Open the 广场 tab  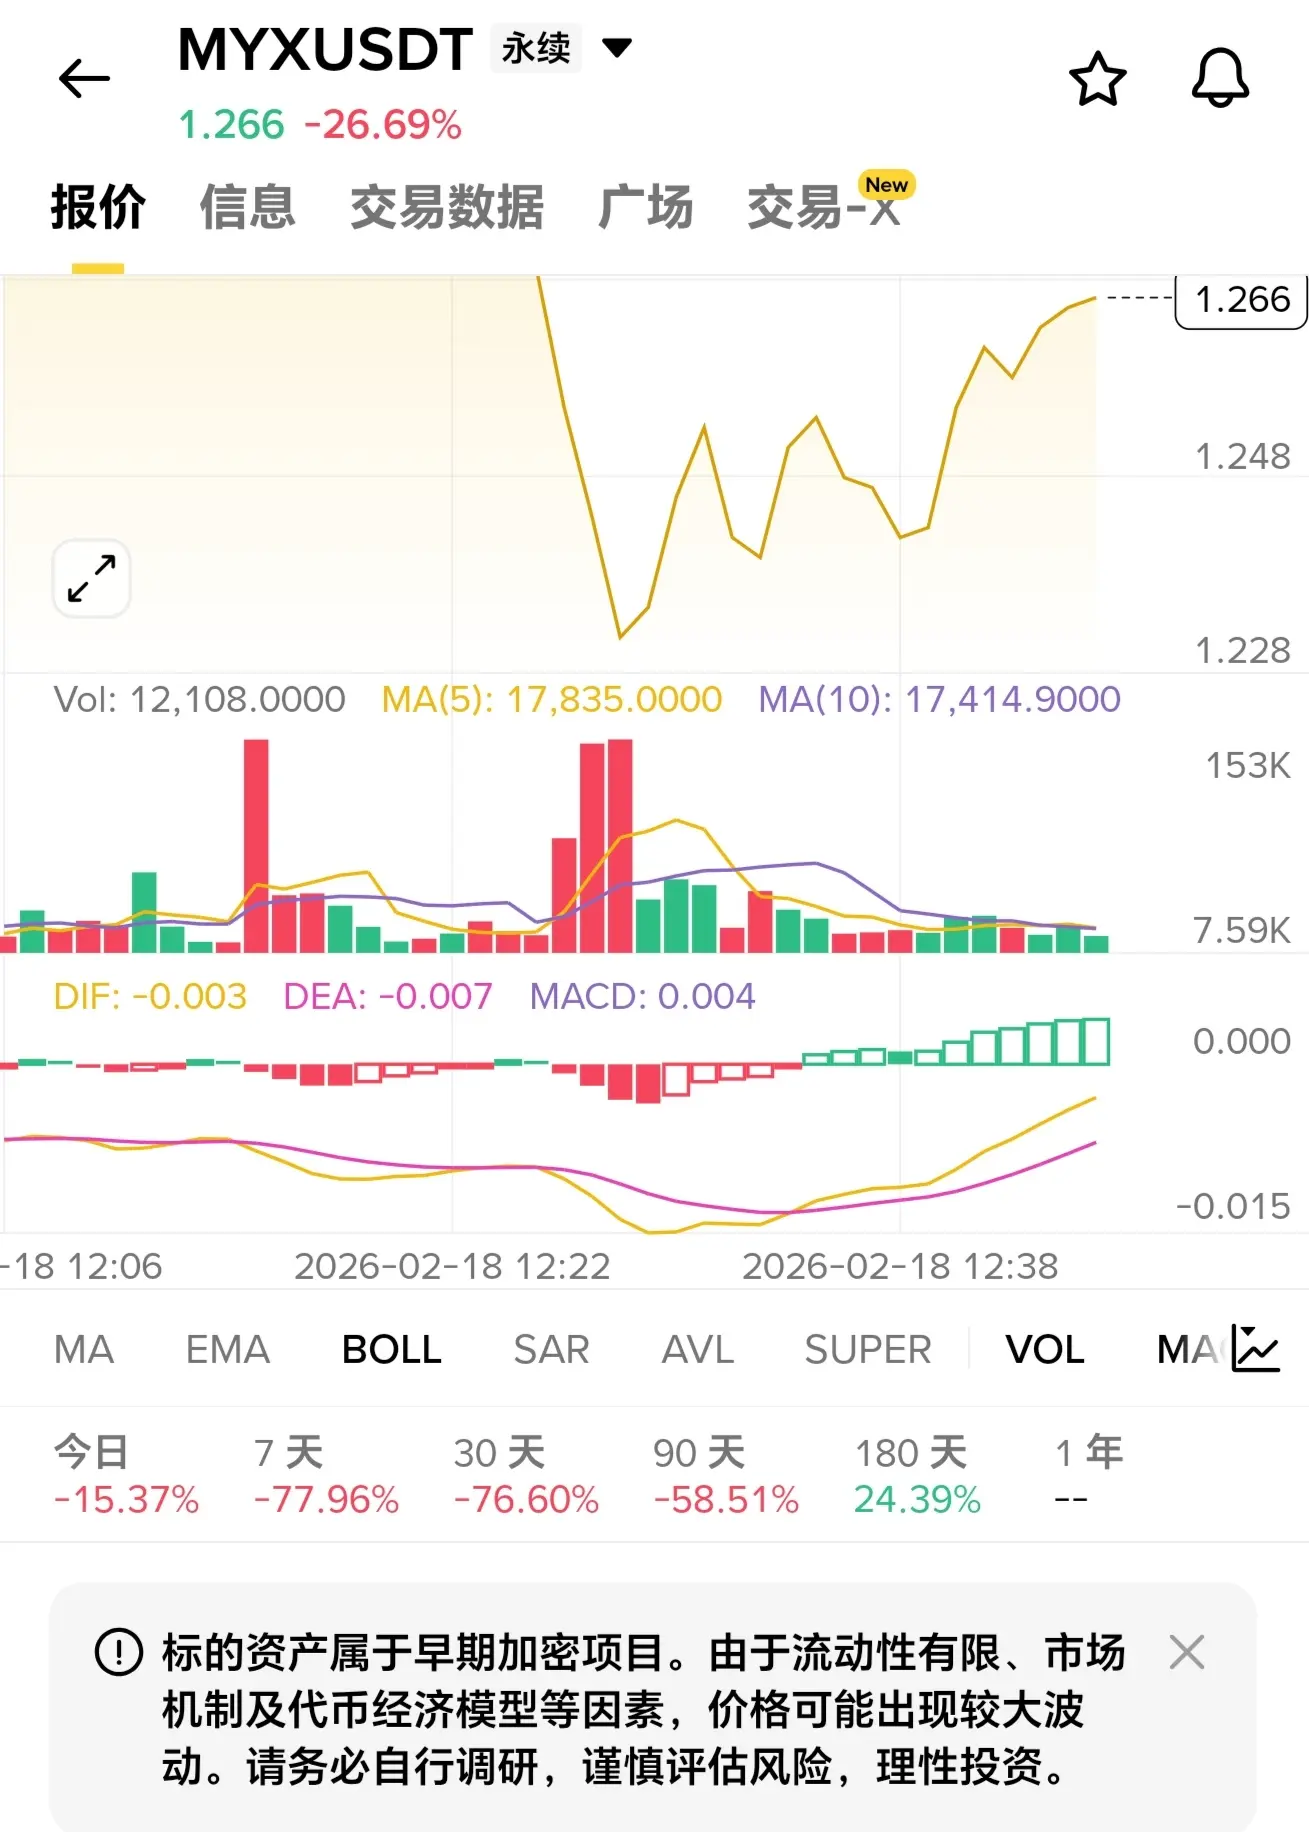(x=645, y=207)
